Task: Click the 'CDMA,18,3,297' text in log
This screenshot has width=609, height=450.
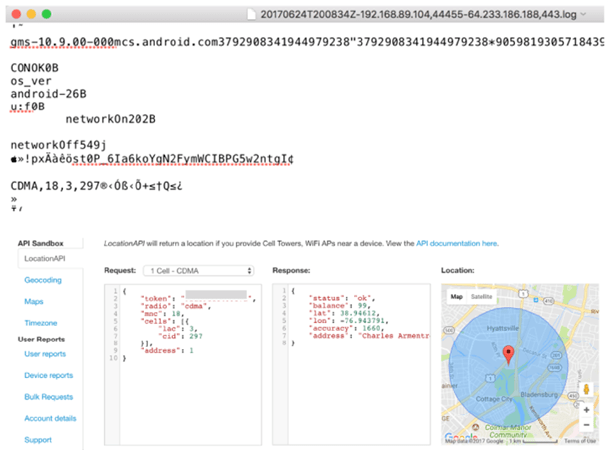Action: tap(55, 186)
